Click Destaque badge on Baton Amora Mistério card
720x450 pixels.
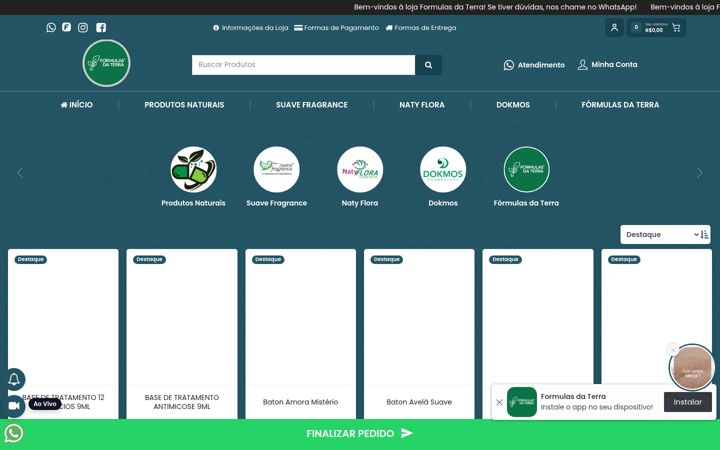coord(268,259)
